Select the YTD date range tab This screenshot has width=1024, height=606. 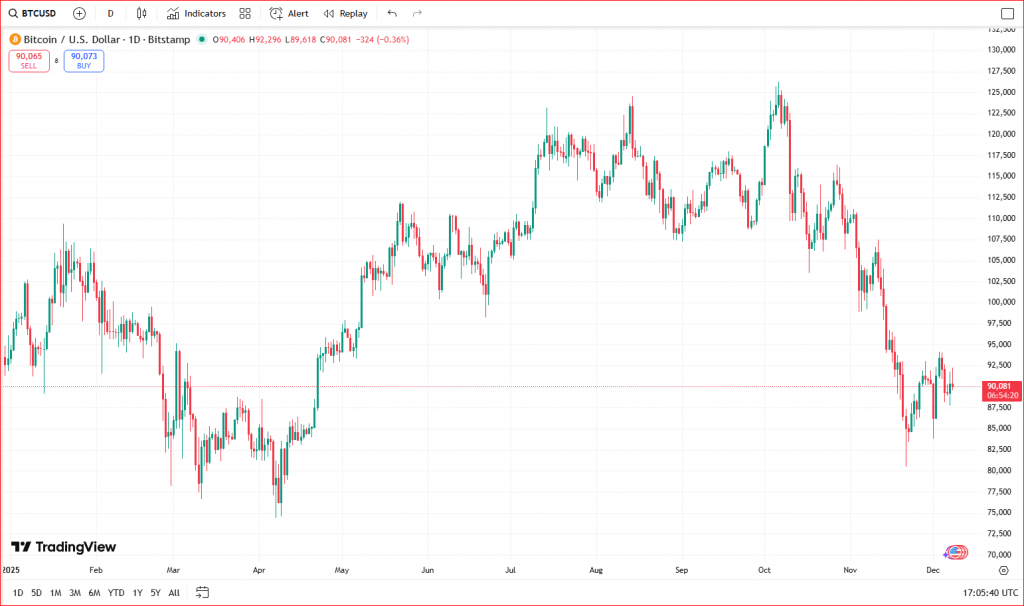click(116, 592)
